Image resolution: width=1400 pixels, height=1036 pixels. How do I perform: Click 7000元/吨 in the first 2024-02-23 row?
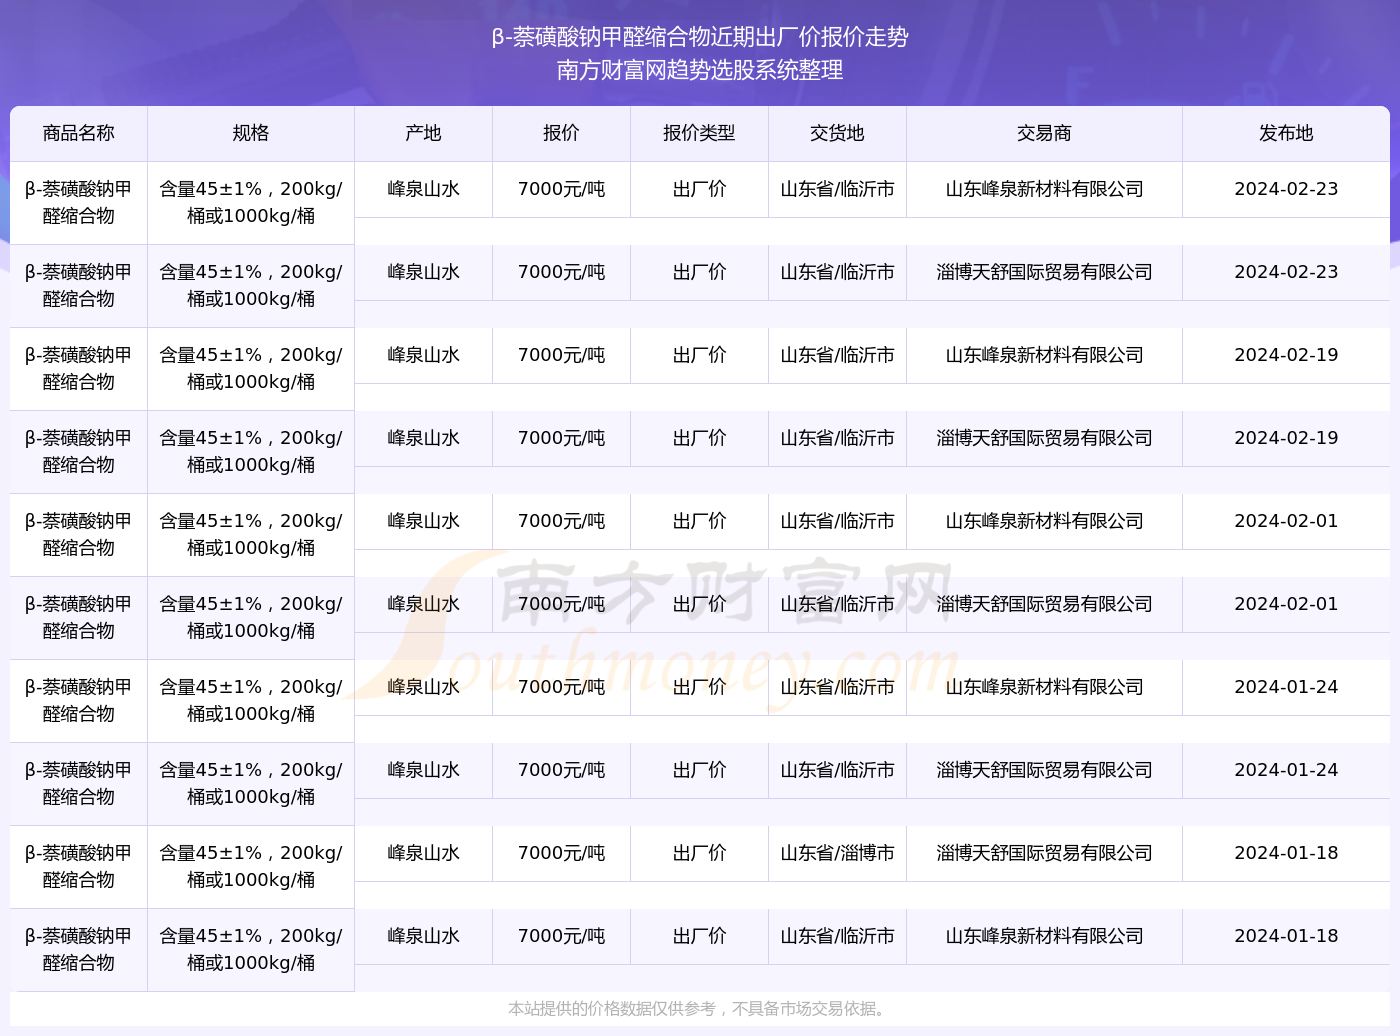point(561,189)
